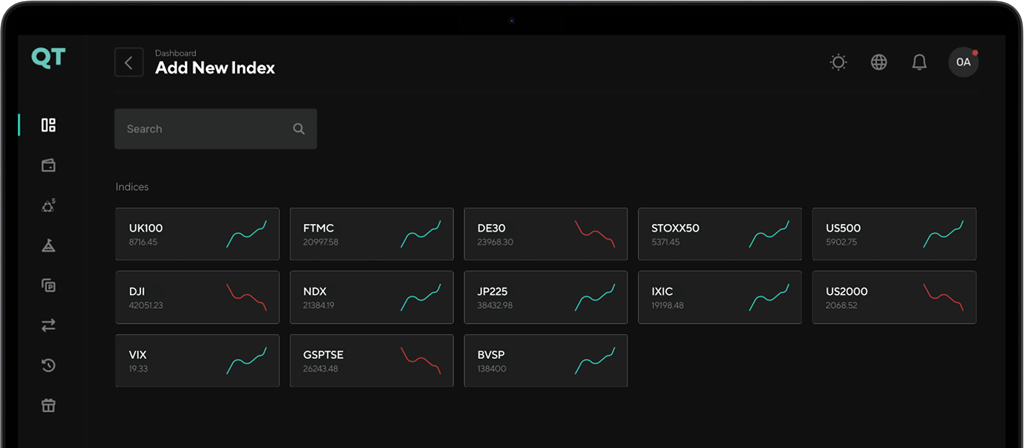Select the UK100 index card

click(x=197, y=234)
